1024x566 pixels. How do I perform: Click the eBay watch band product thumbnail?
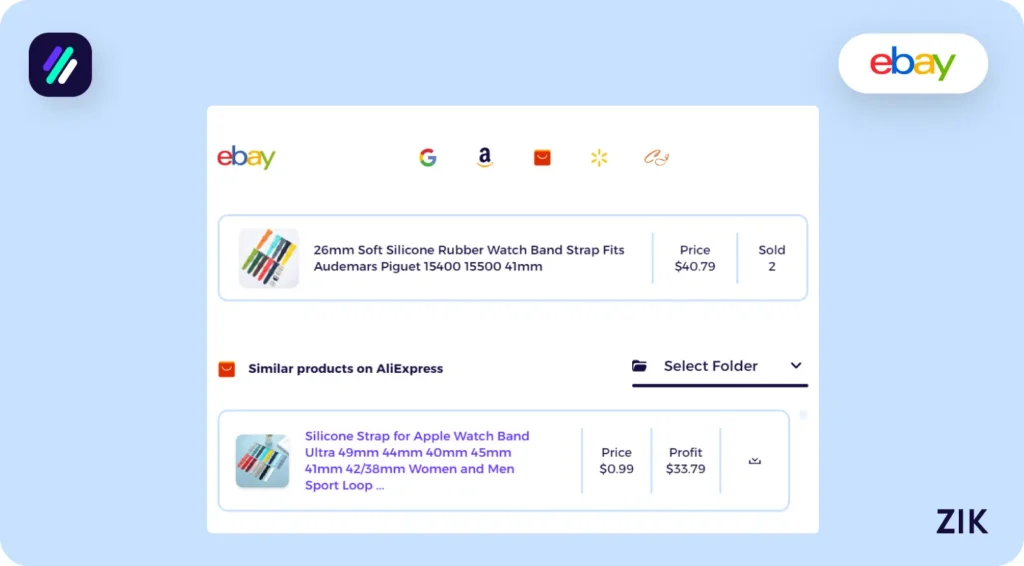[x=269, y=258]
